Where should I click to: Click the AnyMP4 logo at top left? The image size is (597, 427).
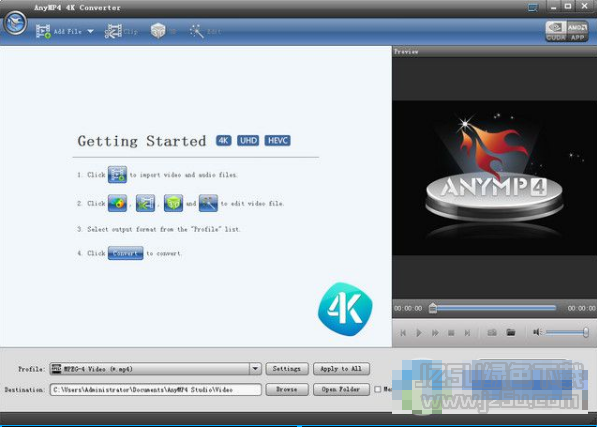pos(15,22)
